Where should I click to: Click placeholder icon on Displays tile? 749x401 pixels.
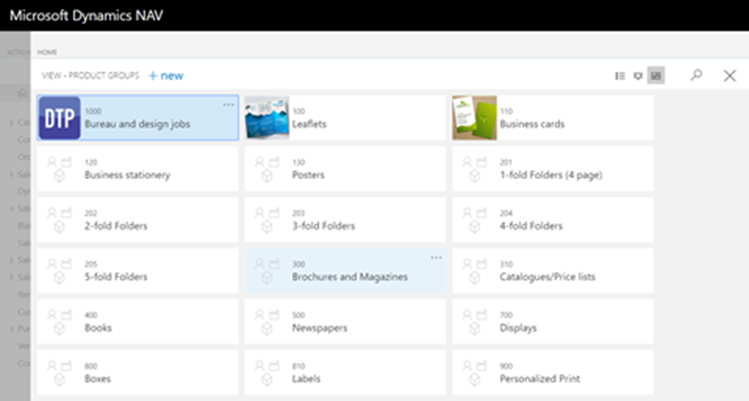click(x=475, y=322)
